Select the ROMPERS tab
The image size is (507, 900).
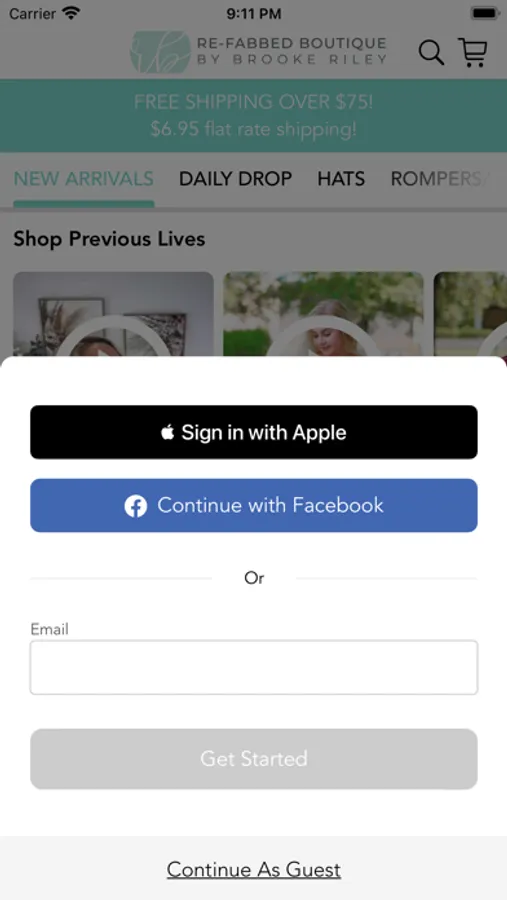point(441,179)
